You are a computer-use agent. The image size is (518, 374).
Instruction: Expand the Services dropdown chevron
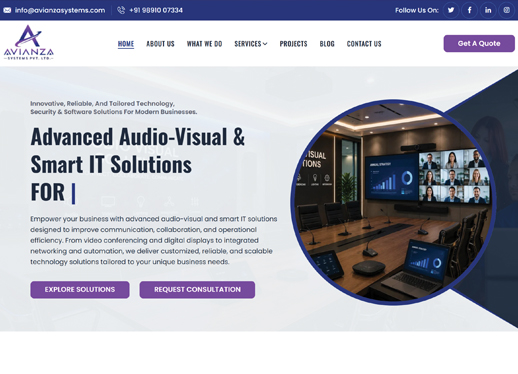point(265,44)
